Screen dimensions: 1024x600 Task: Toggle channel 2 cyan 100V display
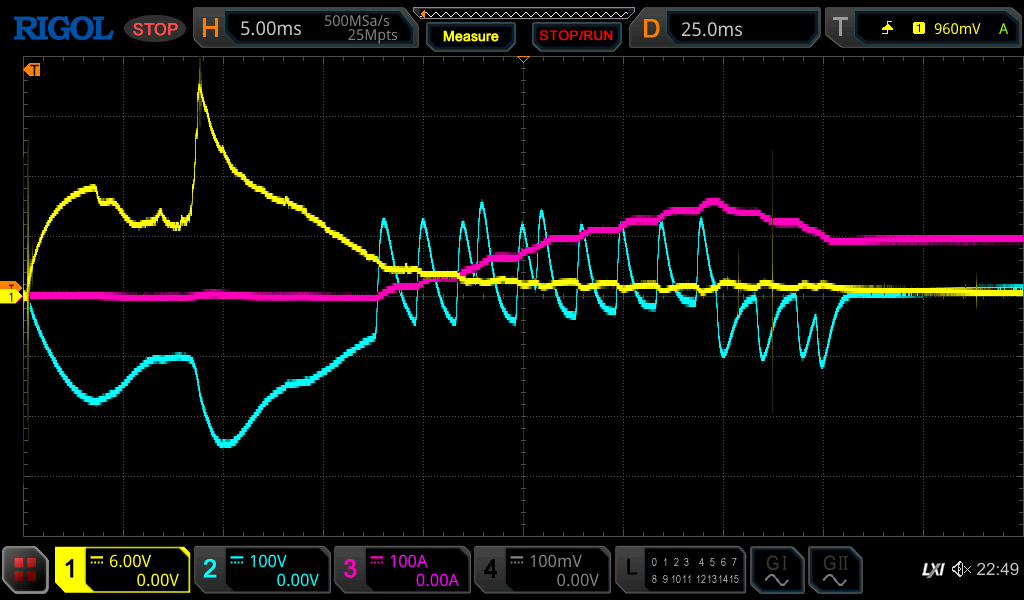[261, 570]
